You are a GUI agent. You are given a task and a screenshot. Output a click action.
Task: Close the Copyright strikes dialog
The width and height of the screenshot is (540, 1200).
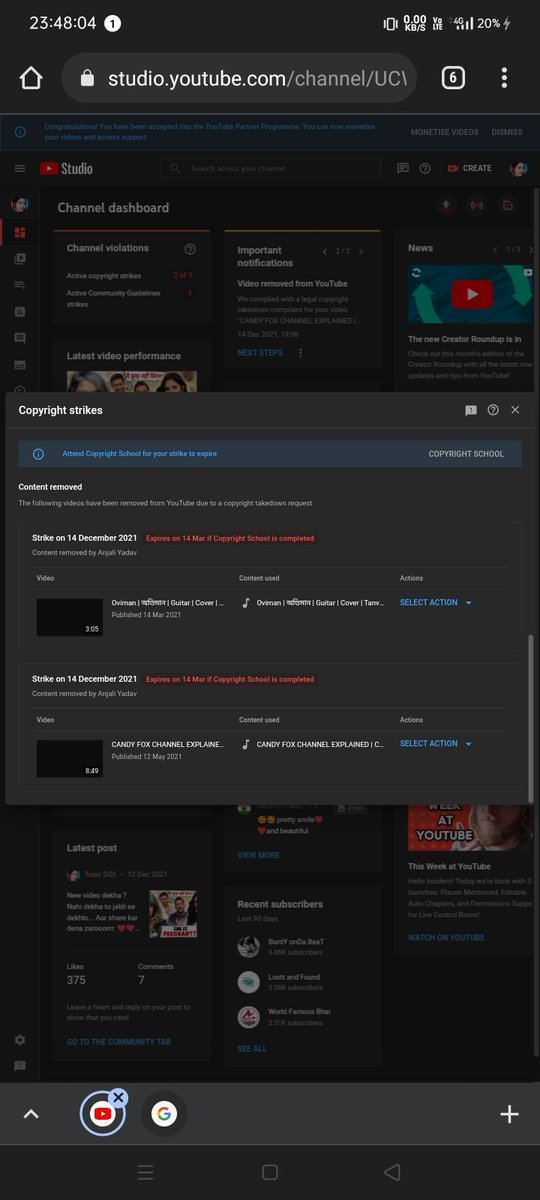pyautogui.click(x=515, y=410)
